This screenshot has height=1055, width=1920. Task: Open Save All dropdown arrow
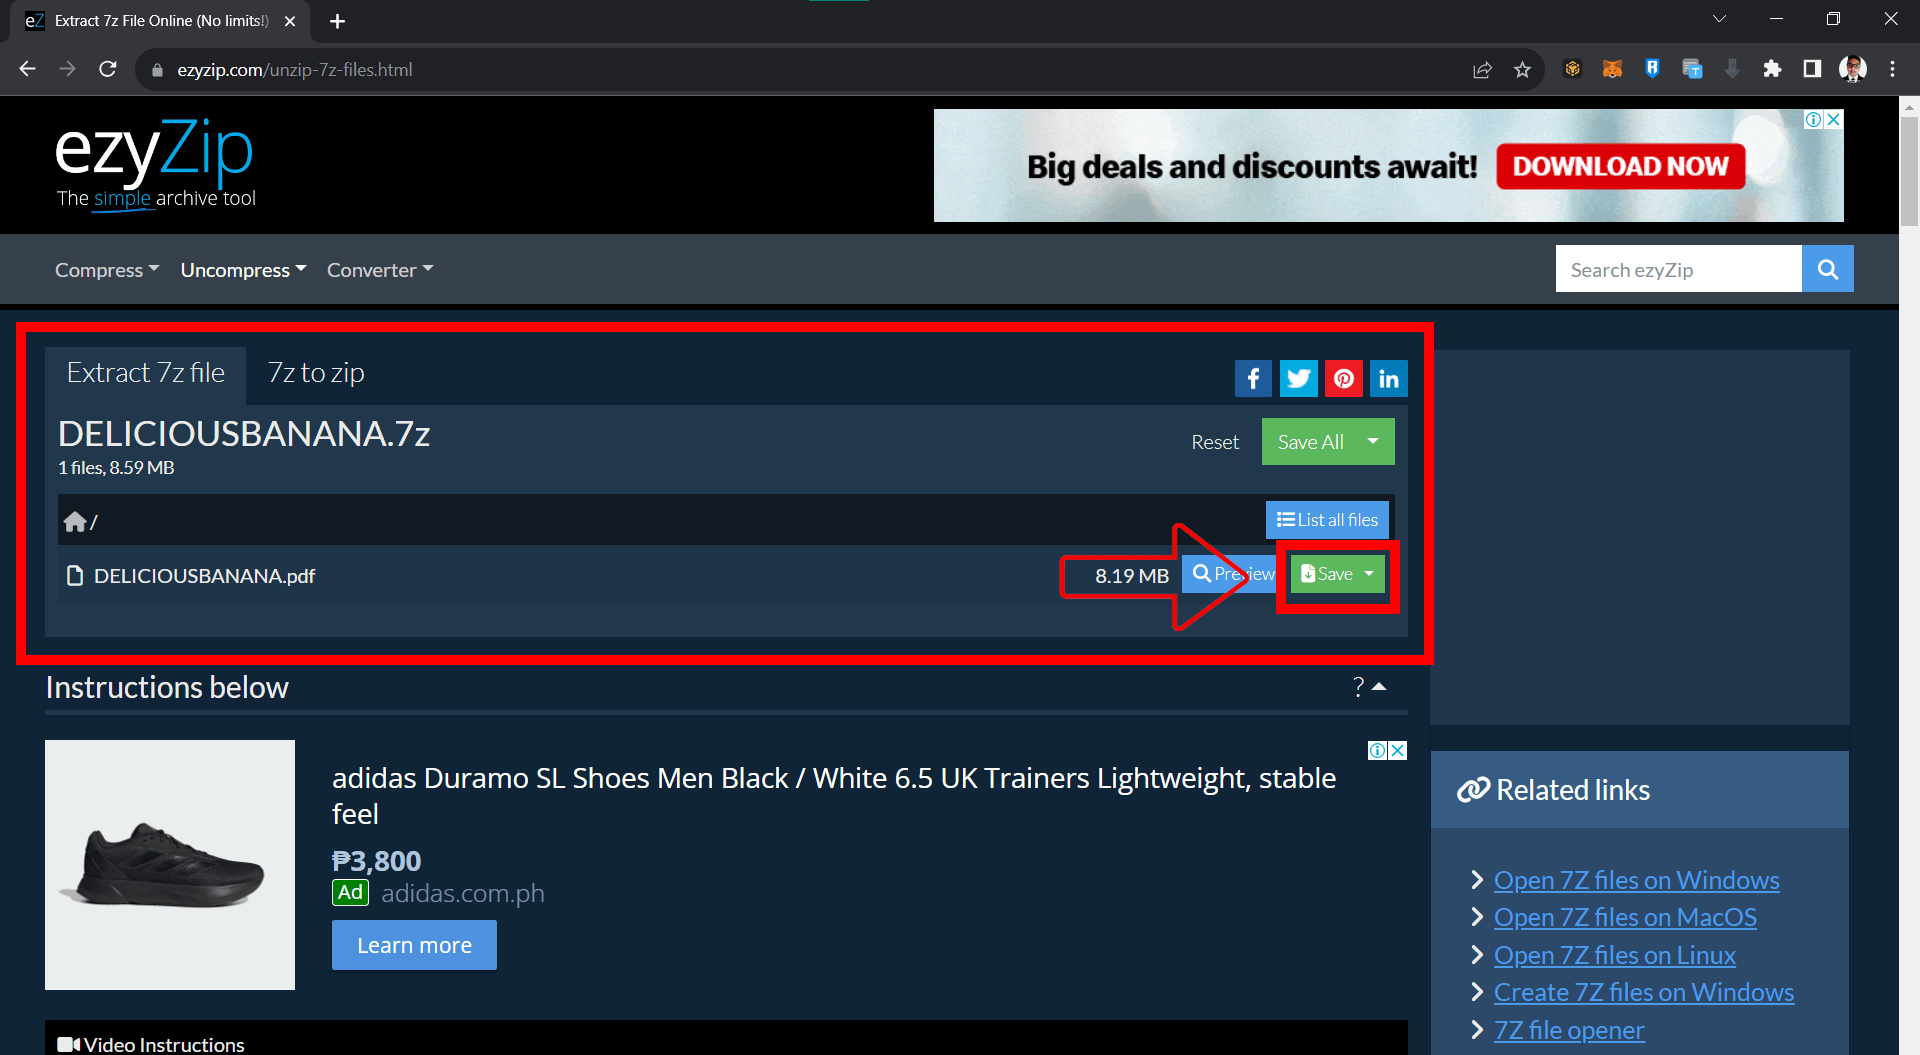(x=1373, y=442)
